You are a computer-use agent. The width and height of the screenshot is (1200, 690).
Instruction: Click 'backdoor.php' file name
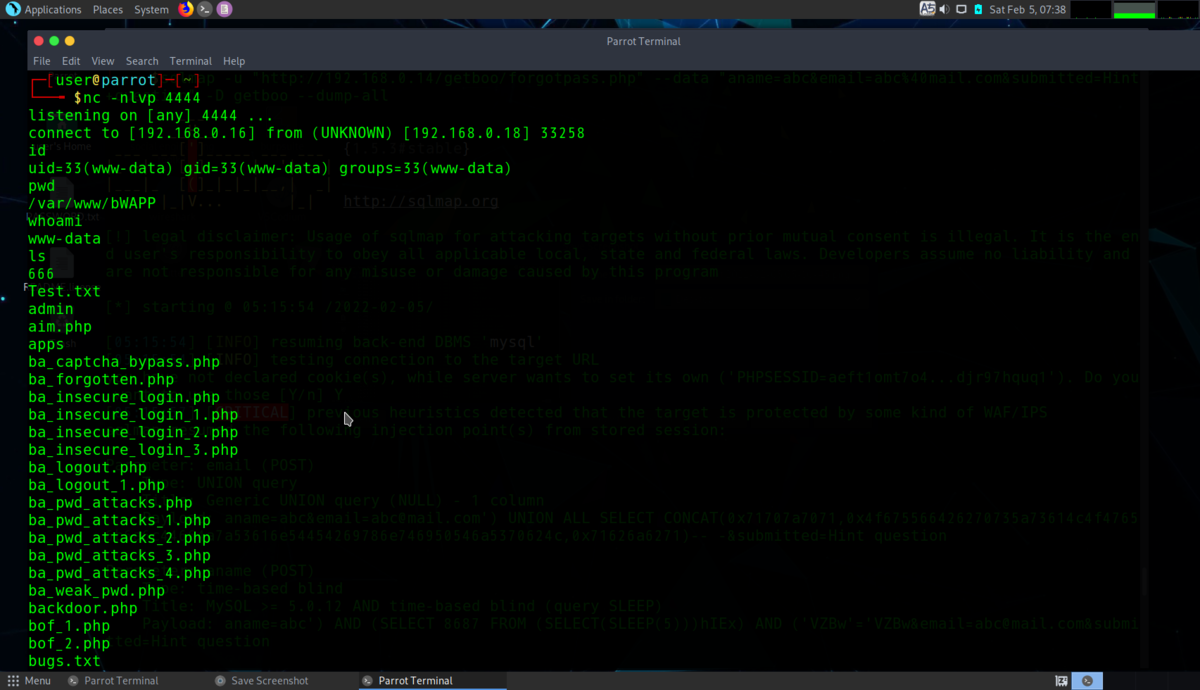pos(83,608)
